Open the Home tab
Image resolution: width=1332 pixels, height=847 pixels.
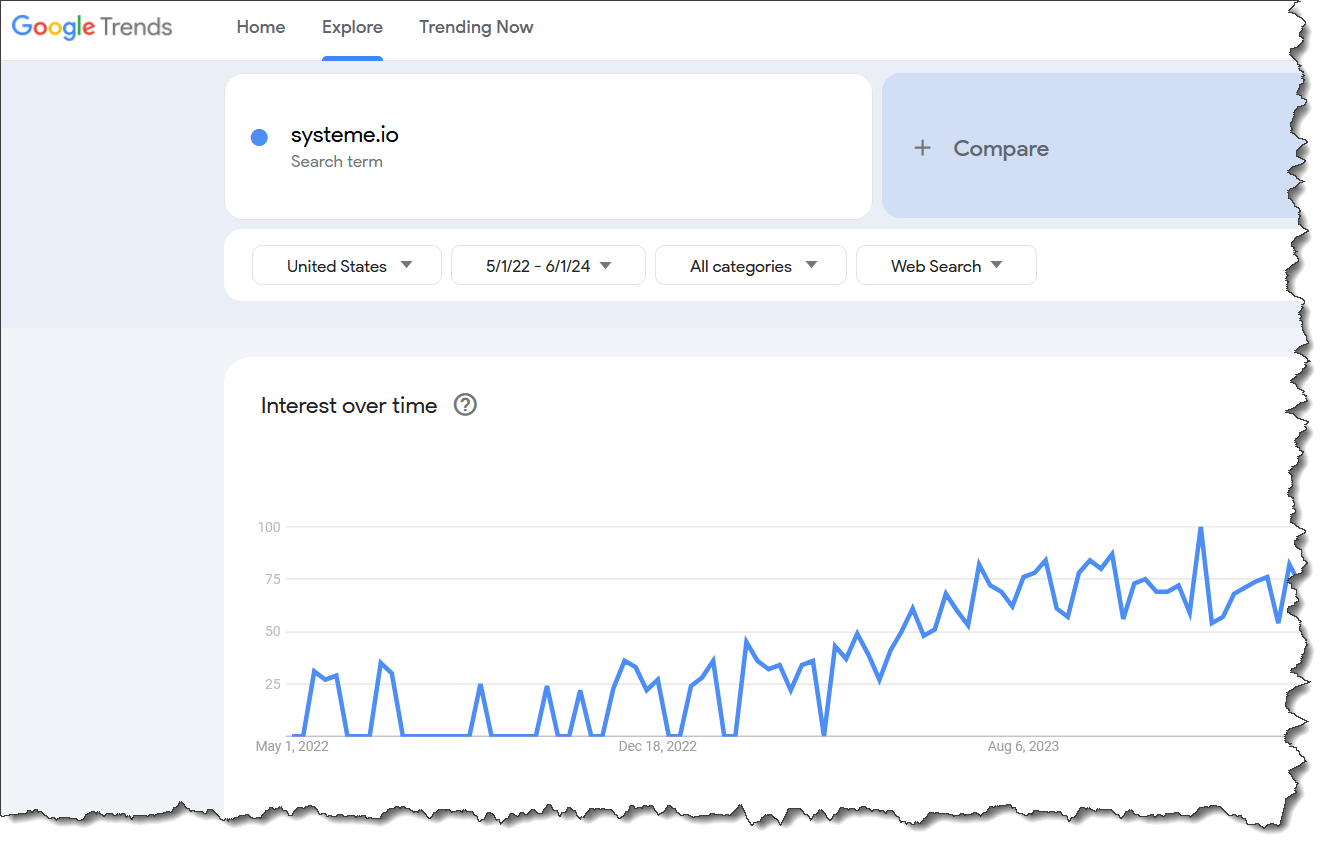tap(261, 27)
